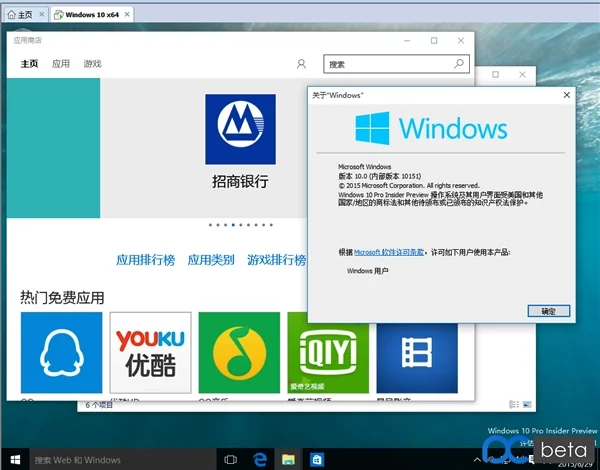Open Task View from the taskbar
Screen dimensions: 600x470
(230, 460)
